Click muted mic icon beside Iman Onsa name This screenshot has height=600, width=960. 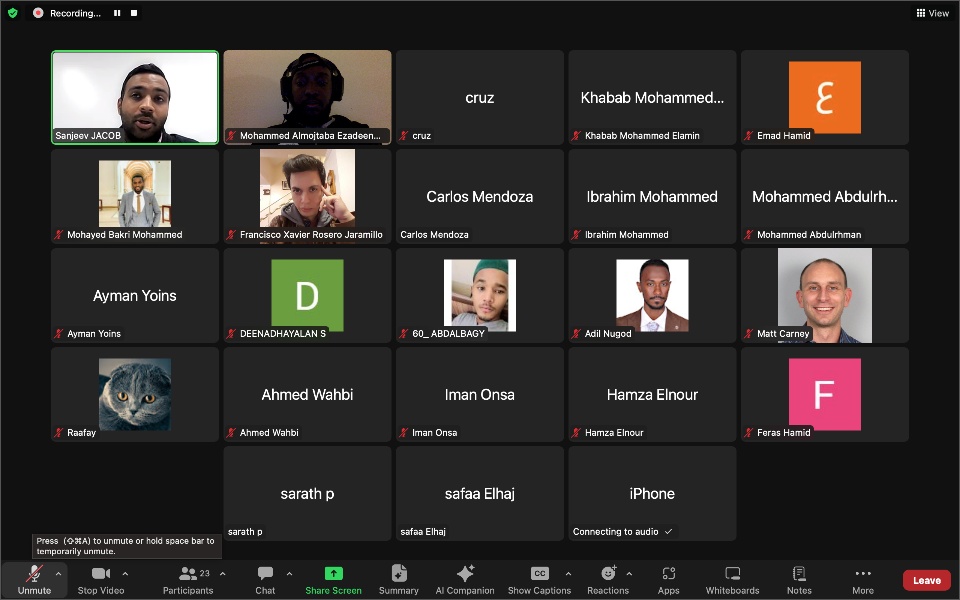click(403, 433)
